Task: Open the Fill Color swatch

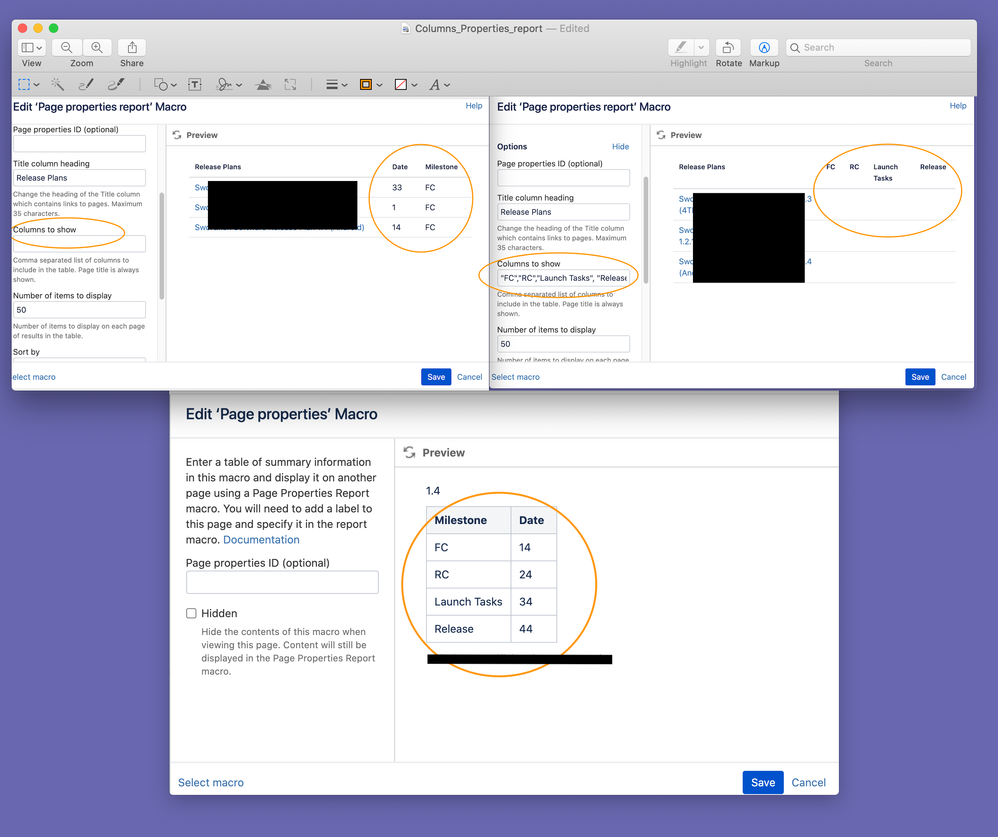Action: point(405,85)
